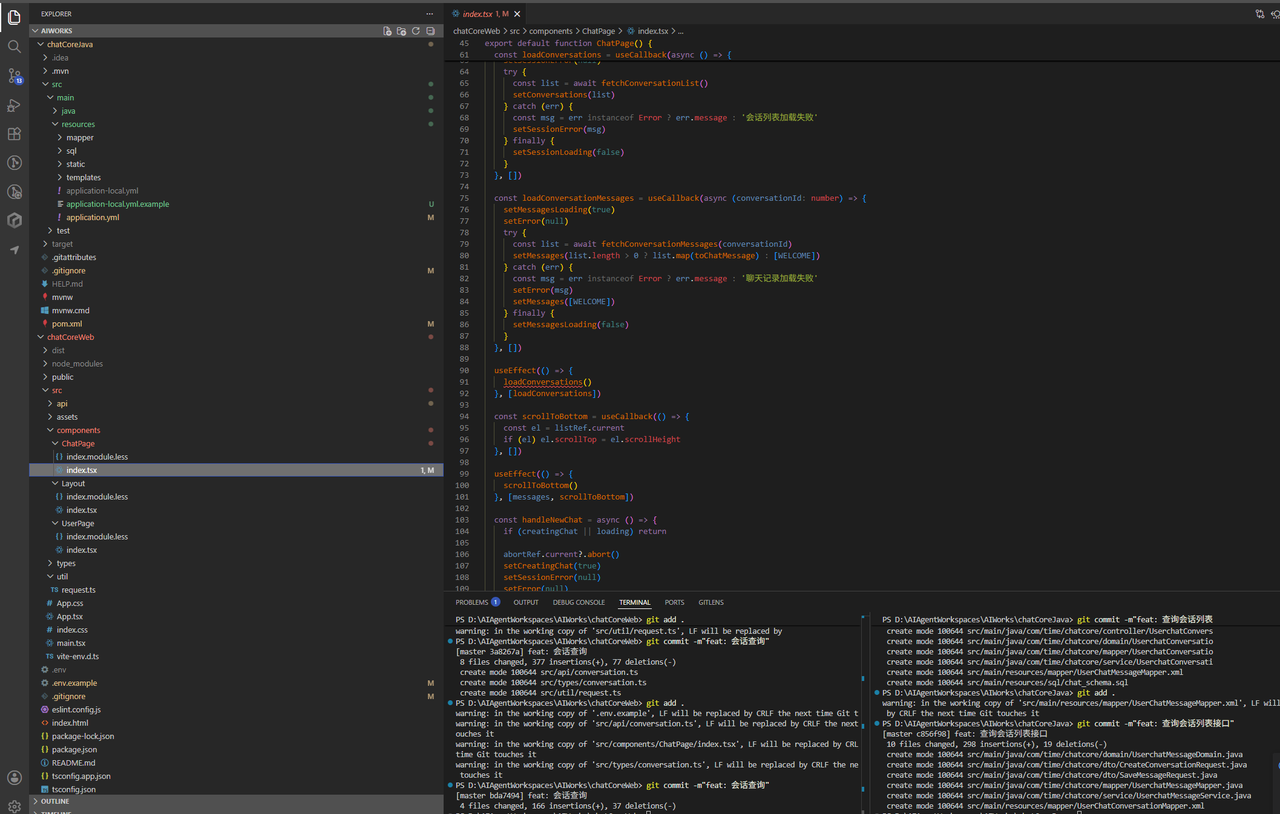Open App.tsx file
Viewport: 1280px width, 814px height.
tap(70, 617)
